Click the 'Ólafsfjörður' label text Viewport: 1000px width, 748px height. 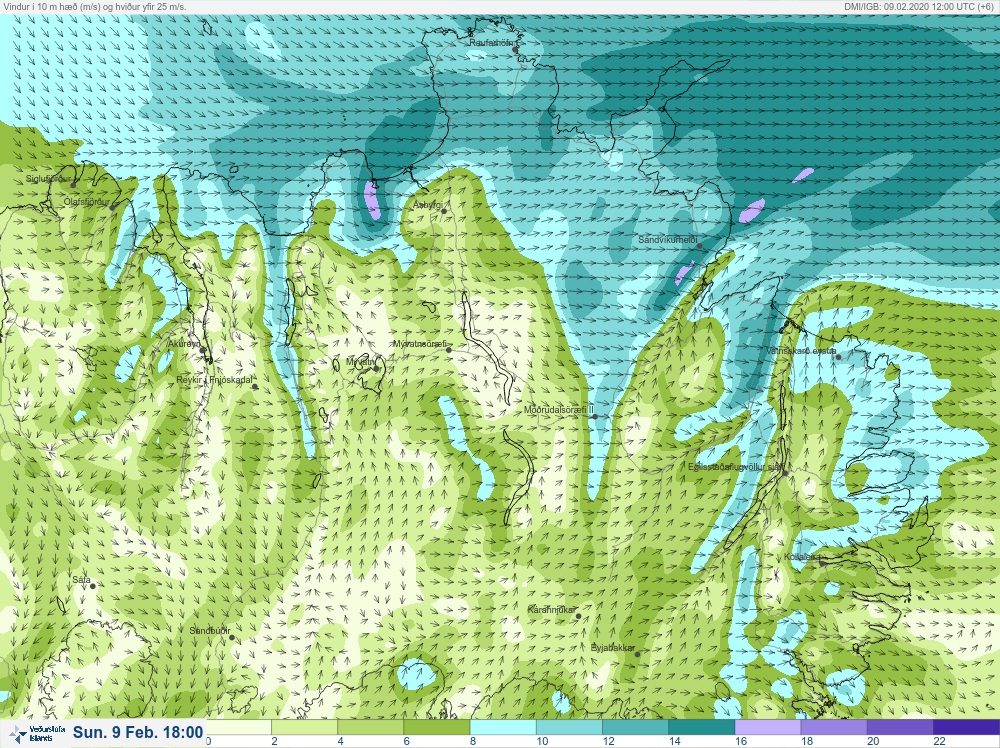(87, 202)
